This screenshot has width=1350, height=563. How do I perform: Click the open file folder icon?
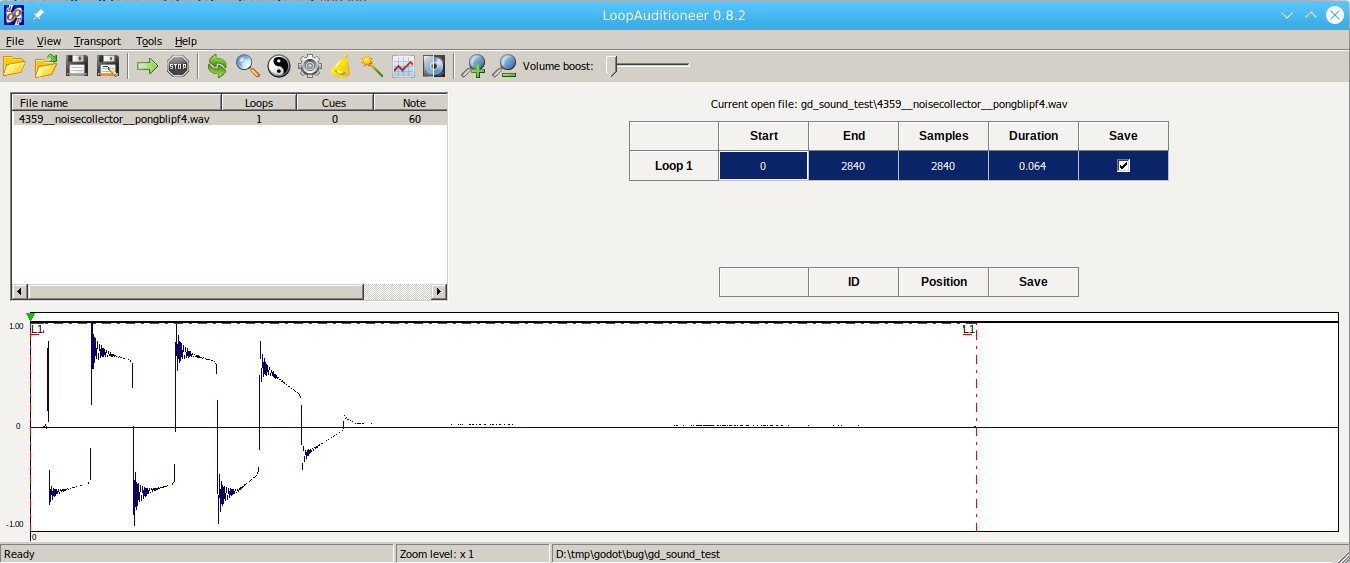tap(14, 67)
